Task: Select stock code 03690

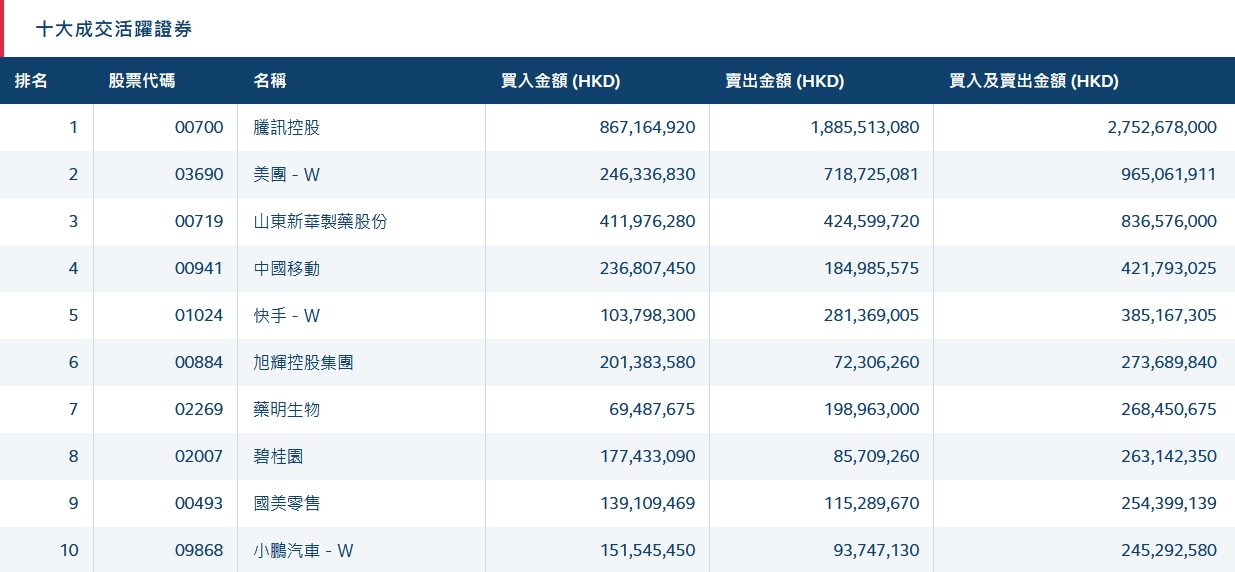Action: (199, 174)
